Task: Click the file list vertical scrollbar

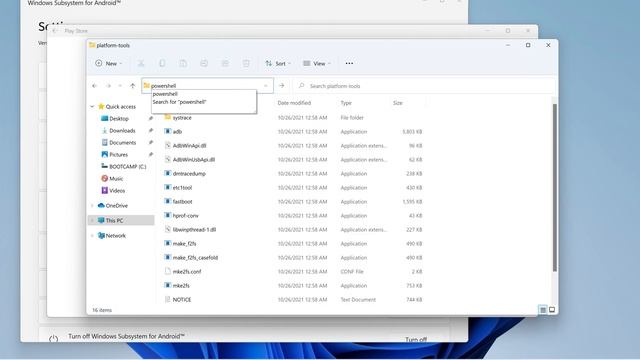Action: point(555,188)
